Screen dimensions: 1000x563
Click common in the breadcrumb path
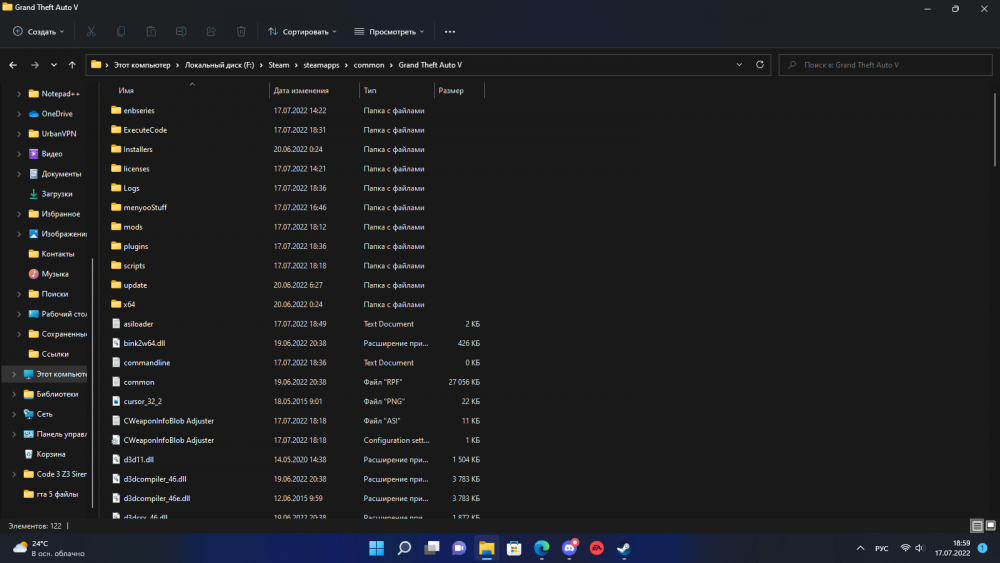[369, 65]
